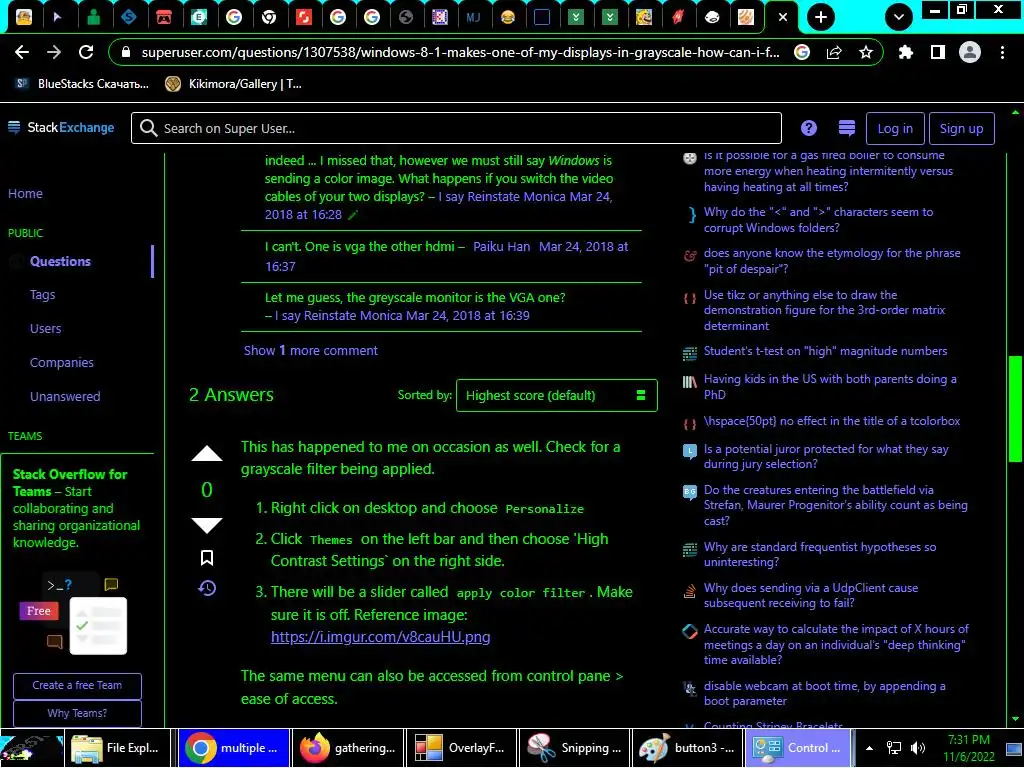Screen dimensions: 1024x768
Task: Show hidden system tray icons
Action: pyautogui.click(x=869, y=748)
